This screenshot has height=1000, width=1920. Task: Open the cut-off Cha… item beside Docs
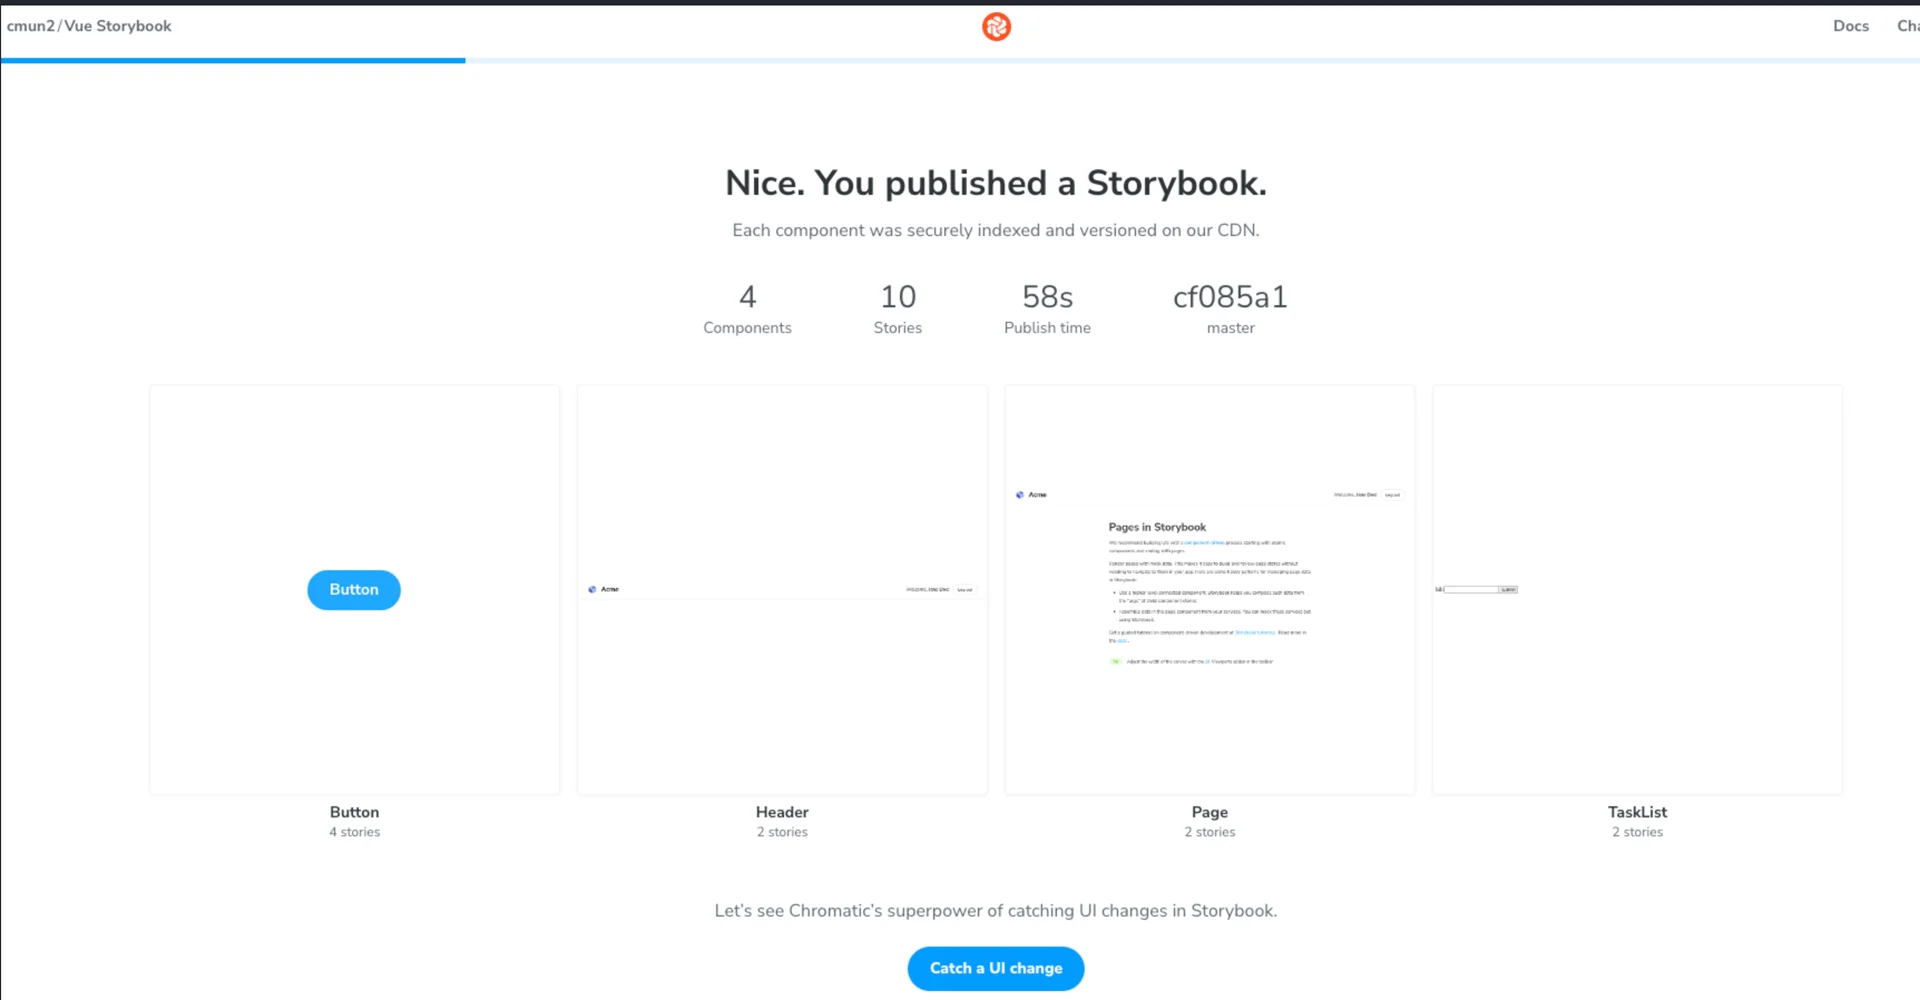[1907, 26]
